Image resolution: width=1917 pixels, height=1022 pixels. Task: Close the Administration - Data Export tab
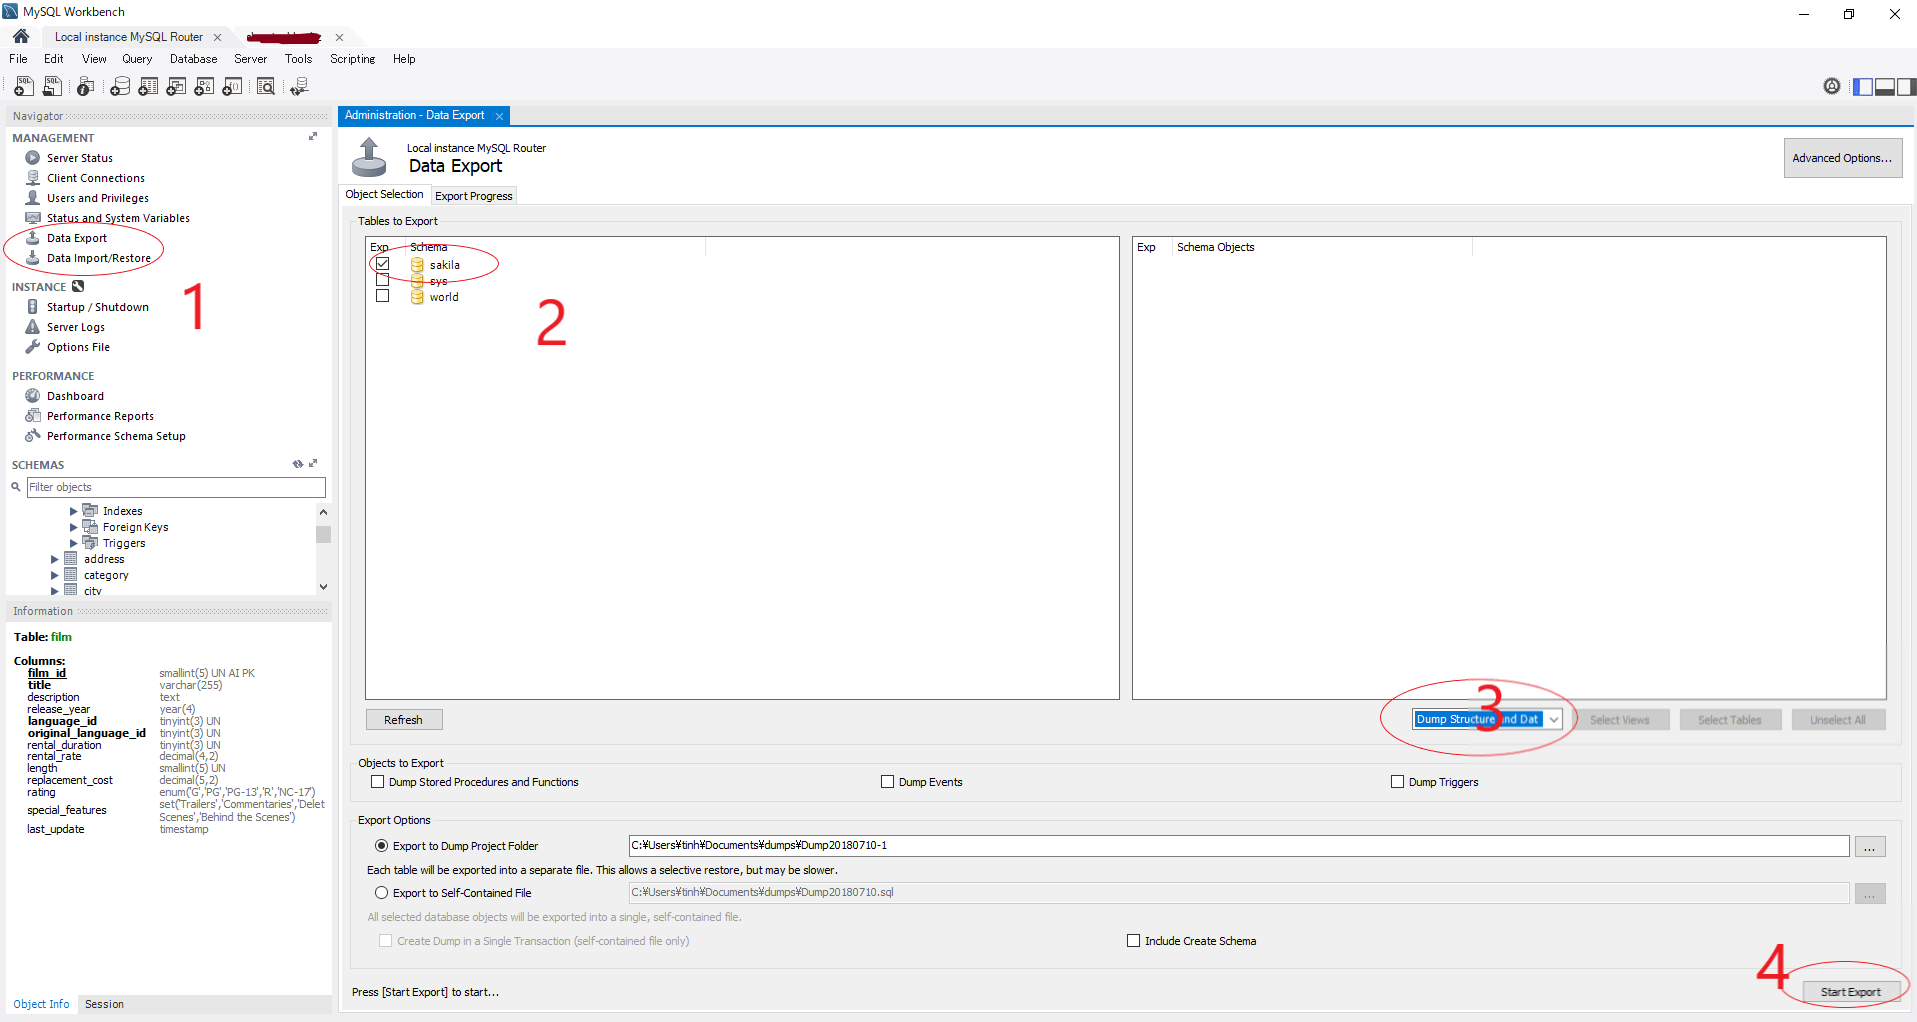(x=500, y=116)
